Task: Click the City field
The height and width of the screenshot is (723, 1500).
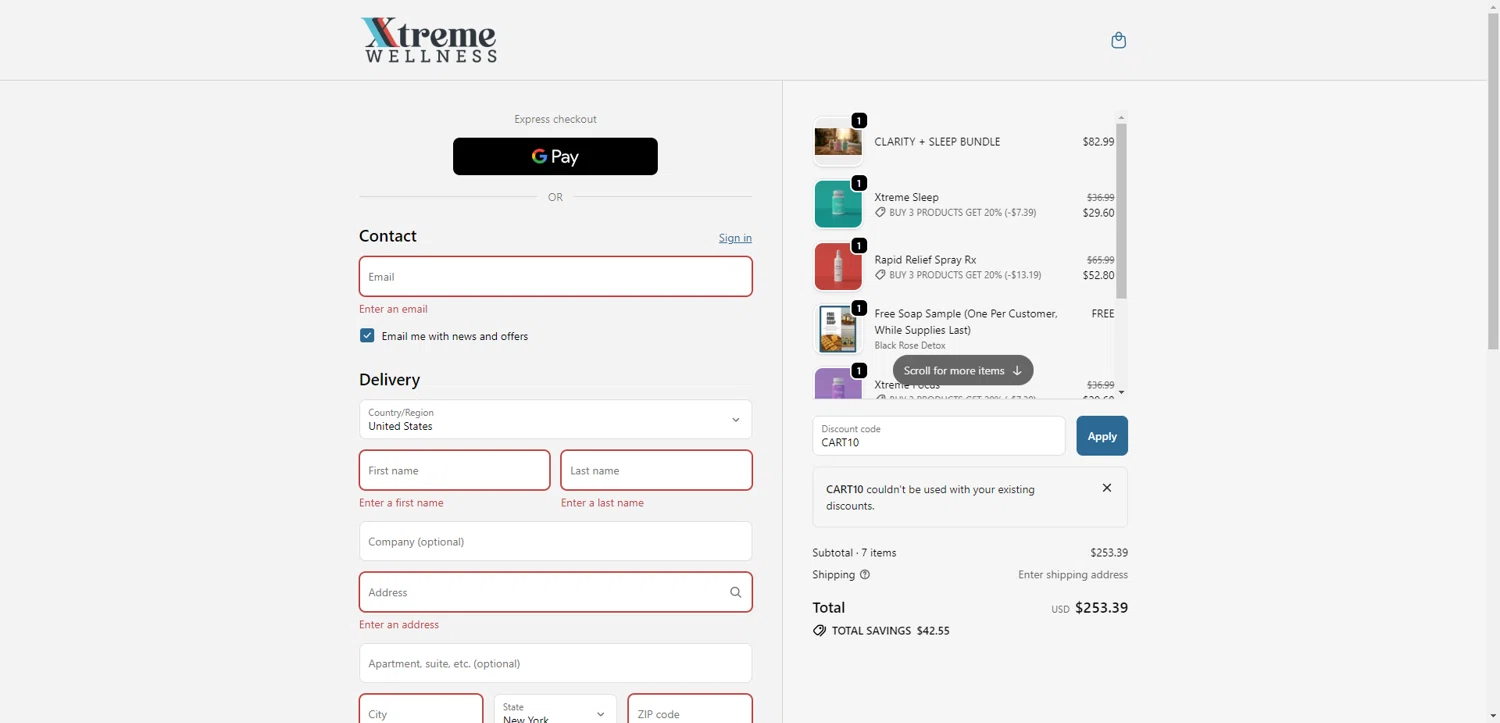Action: (x=421, y=709)
